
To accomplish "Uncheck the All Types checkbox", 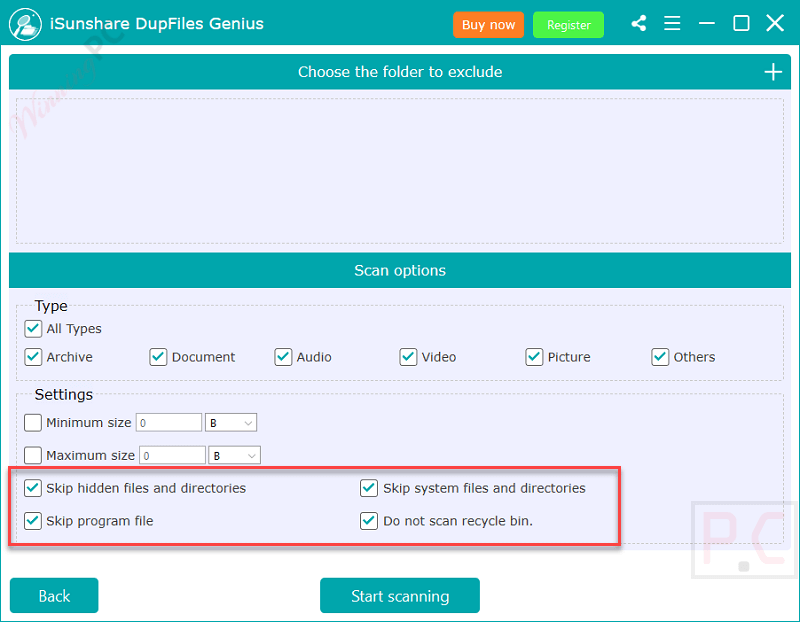I will 34,329.
